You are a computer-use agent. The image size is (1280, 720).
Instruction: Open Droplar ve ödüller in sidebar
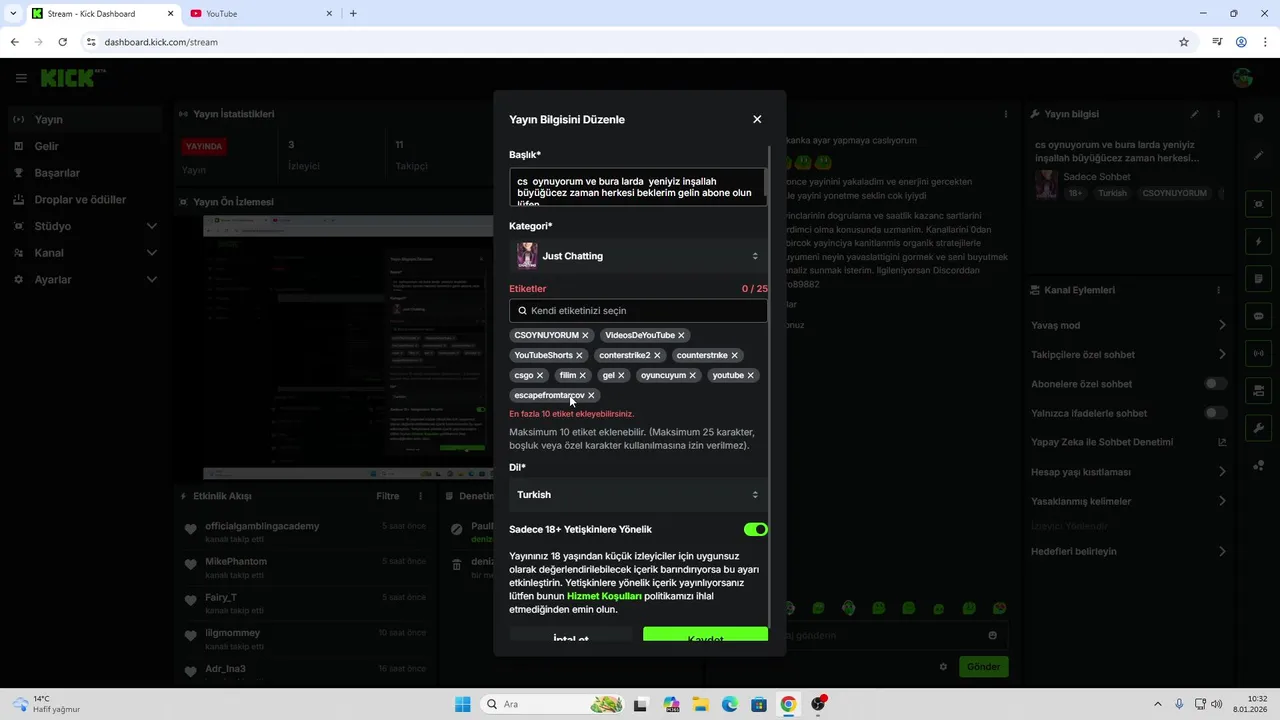pos(85,200)
